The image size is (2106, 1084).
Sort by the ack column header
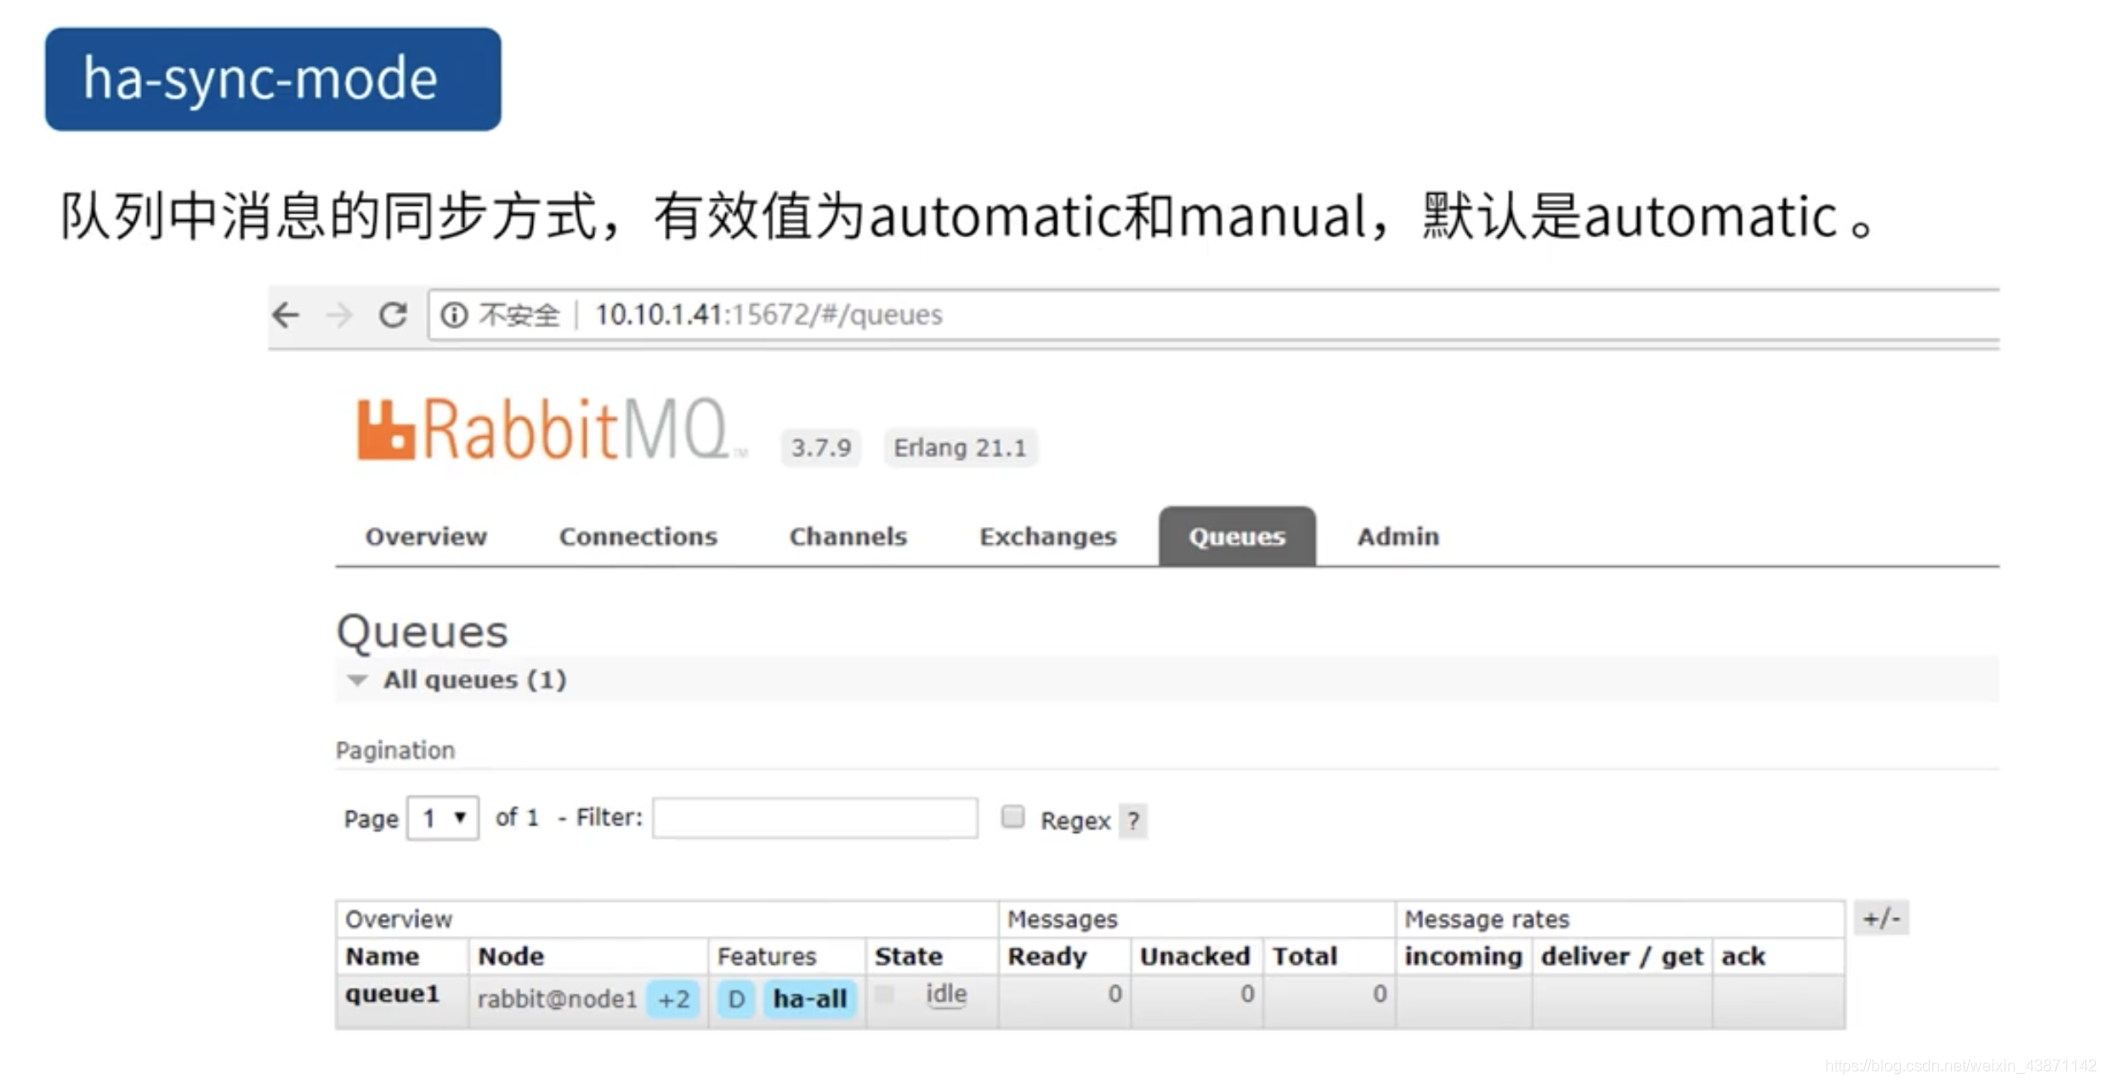[x=1743, y=957]
